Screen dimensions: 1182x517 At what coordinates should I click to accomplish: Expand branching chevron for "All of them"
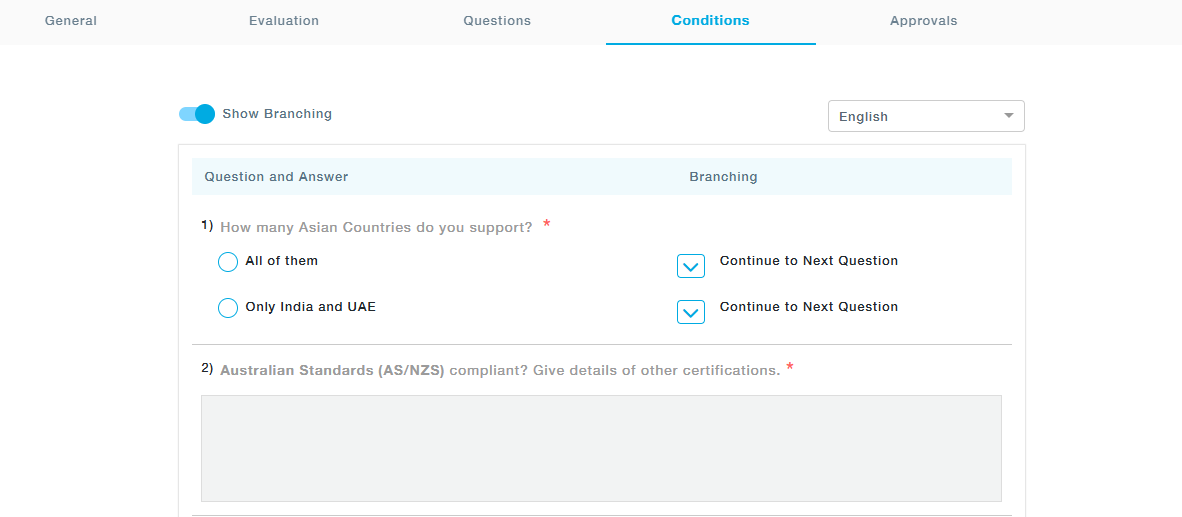pos(691,266)
